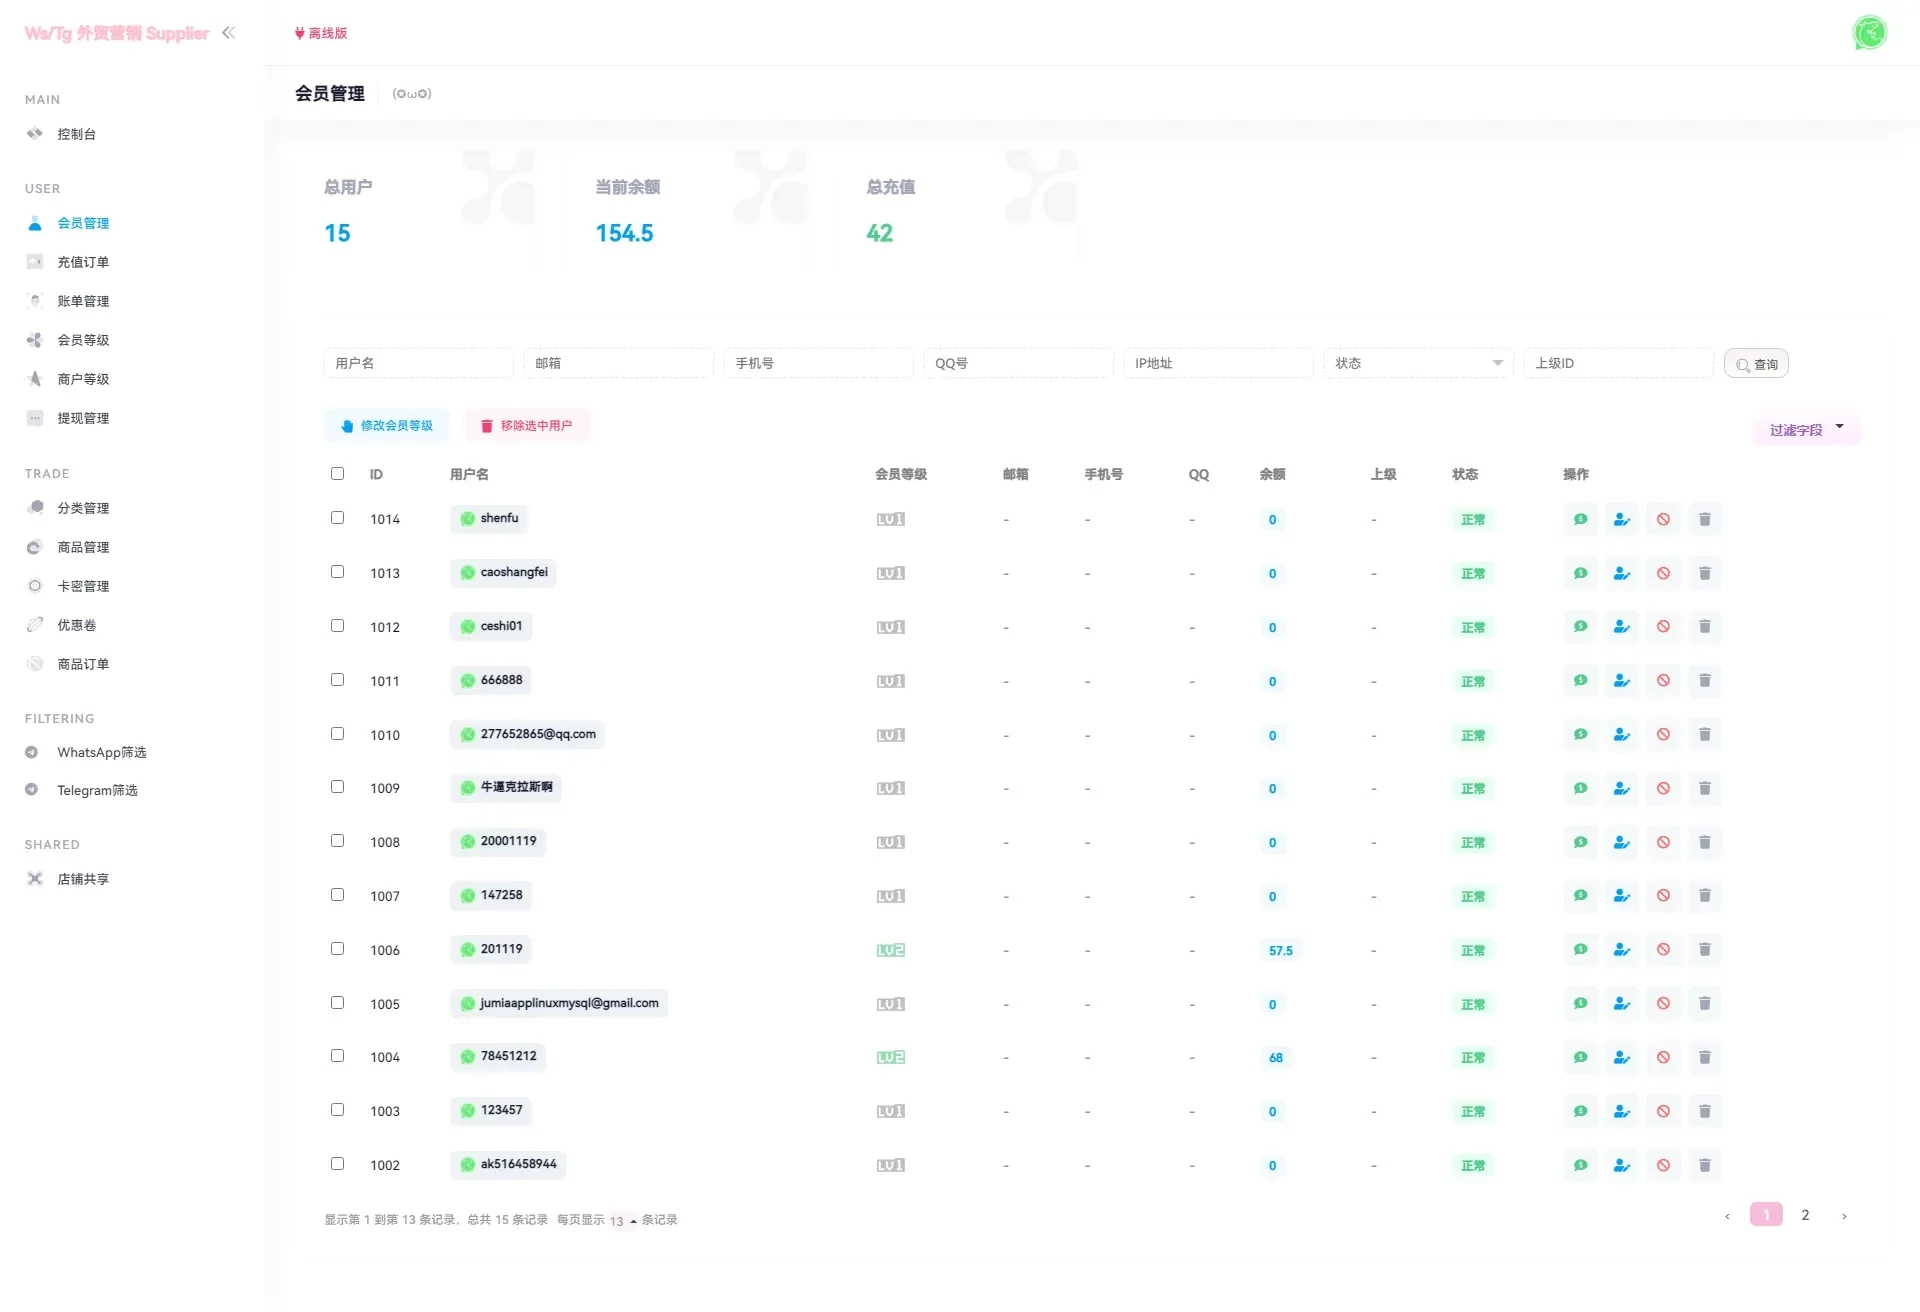1920x1312 pixels.
Task: Delete user ak516458944 with trash icon
Action: tap(1704, 1165)
